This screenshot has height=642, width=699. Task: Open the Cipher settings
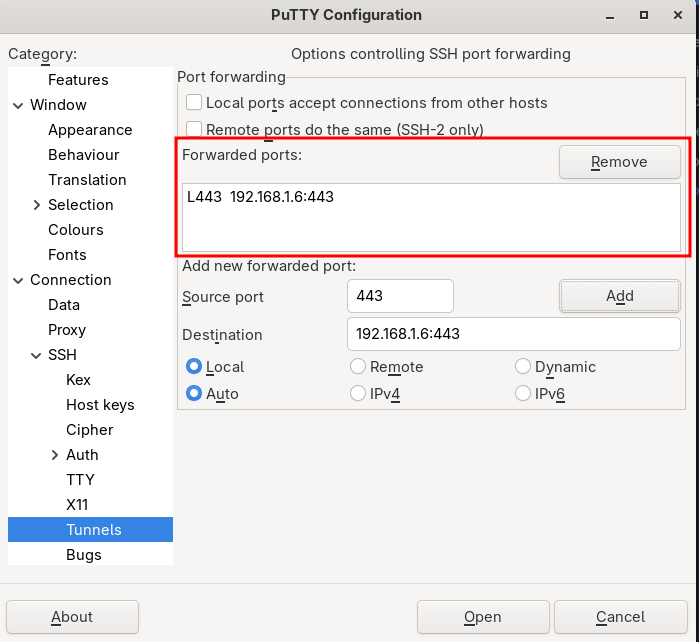[89, 430]
